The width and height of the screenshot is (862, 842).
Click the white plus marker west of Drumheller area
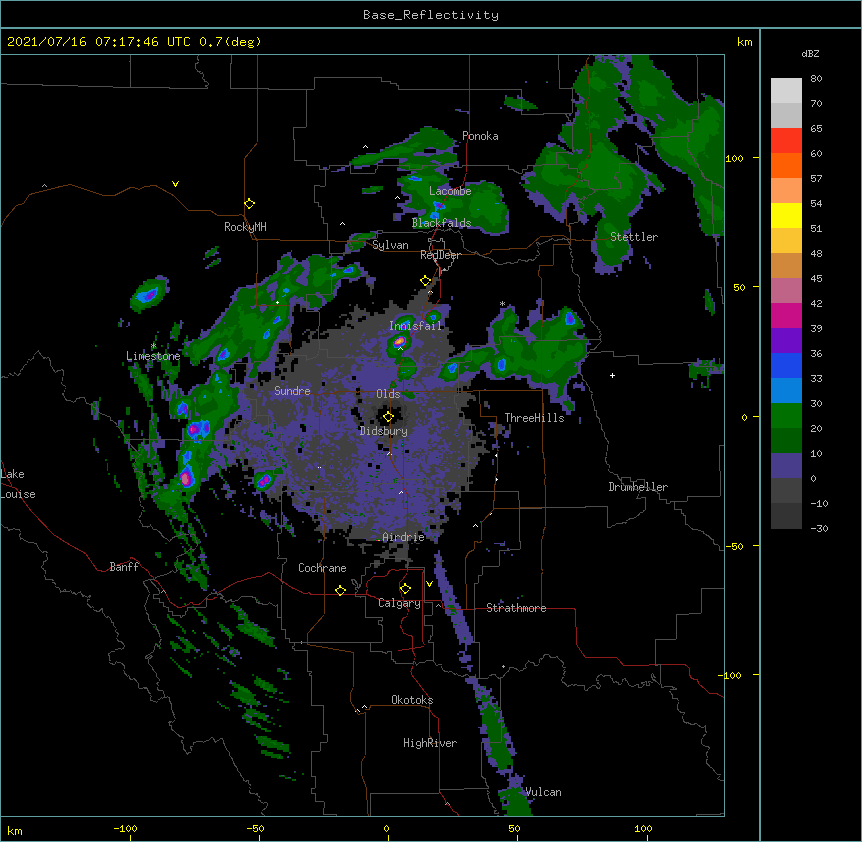[x=612, y=375]
